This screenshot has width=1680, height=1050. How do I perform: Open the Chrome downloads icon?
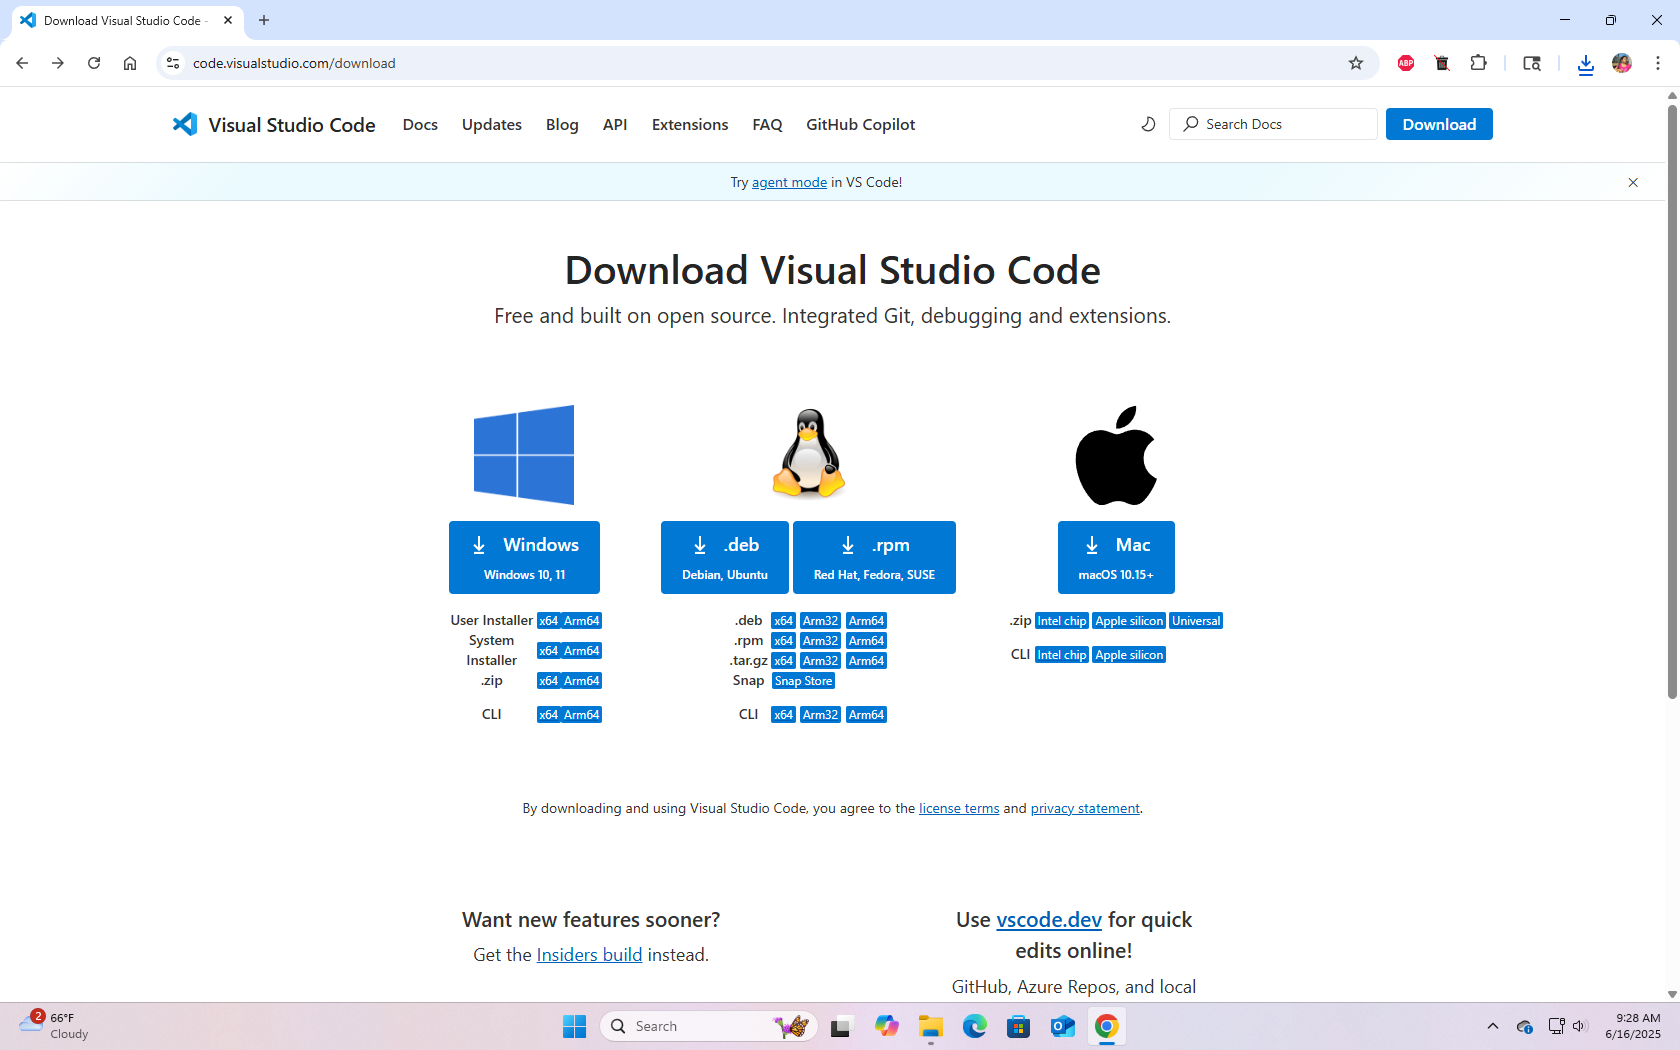[1586, 64]
